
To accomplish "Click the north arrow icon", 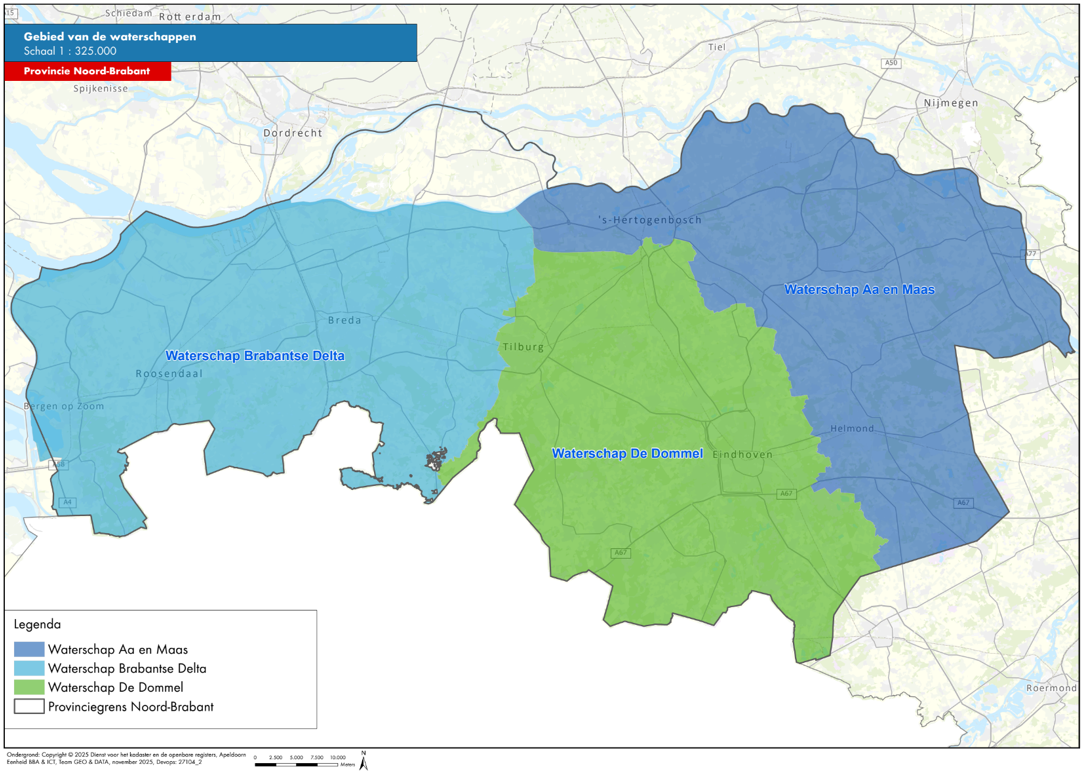I will (364, 759).
